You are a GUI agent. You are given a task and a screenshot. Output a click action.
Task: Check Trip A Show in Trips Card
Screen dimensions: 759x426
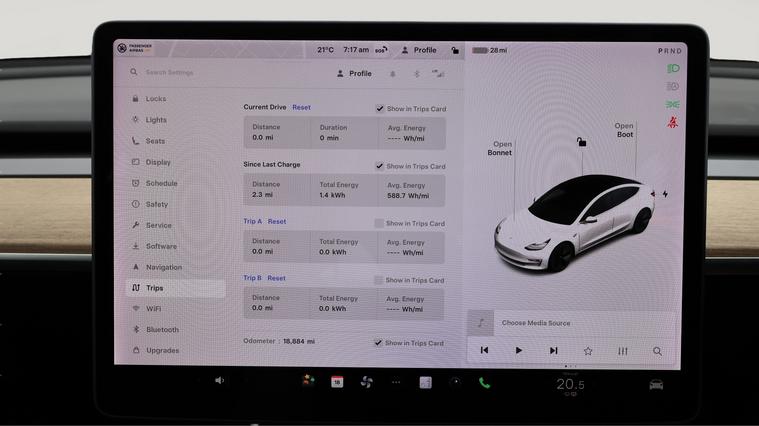click(x=379, y=223)
